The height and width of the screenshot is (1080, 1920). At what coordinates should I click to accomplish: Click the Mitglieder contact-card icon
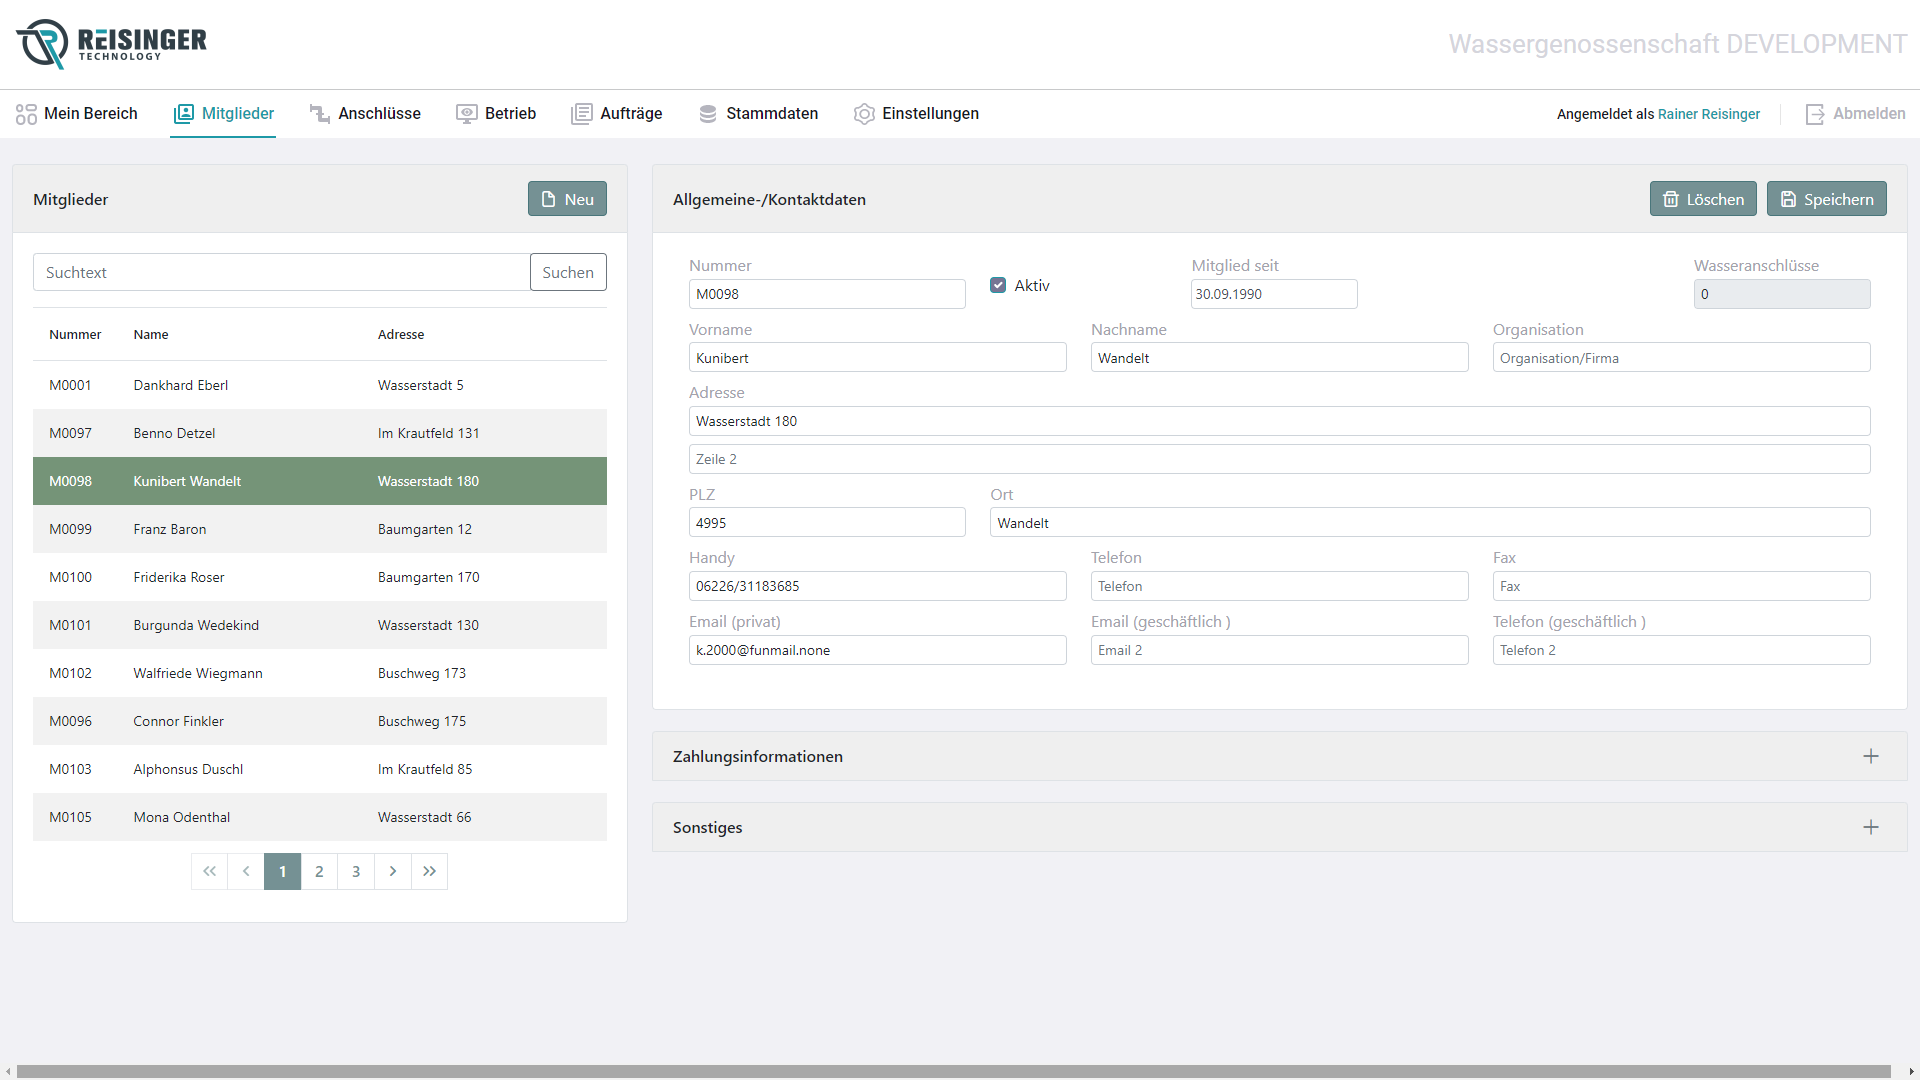[x=184, y=114]
